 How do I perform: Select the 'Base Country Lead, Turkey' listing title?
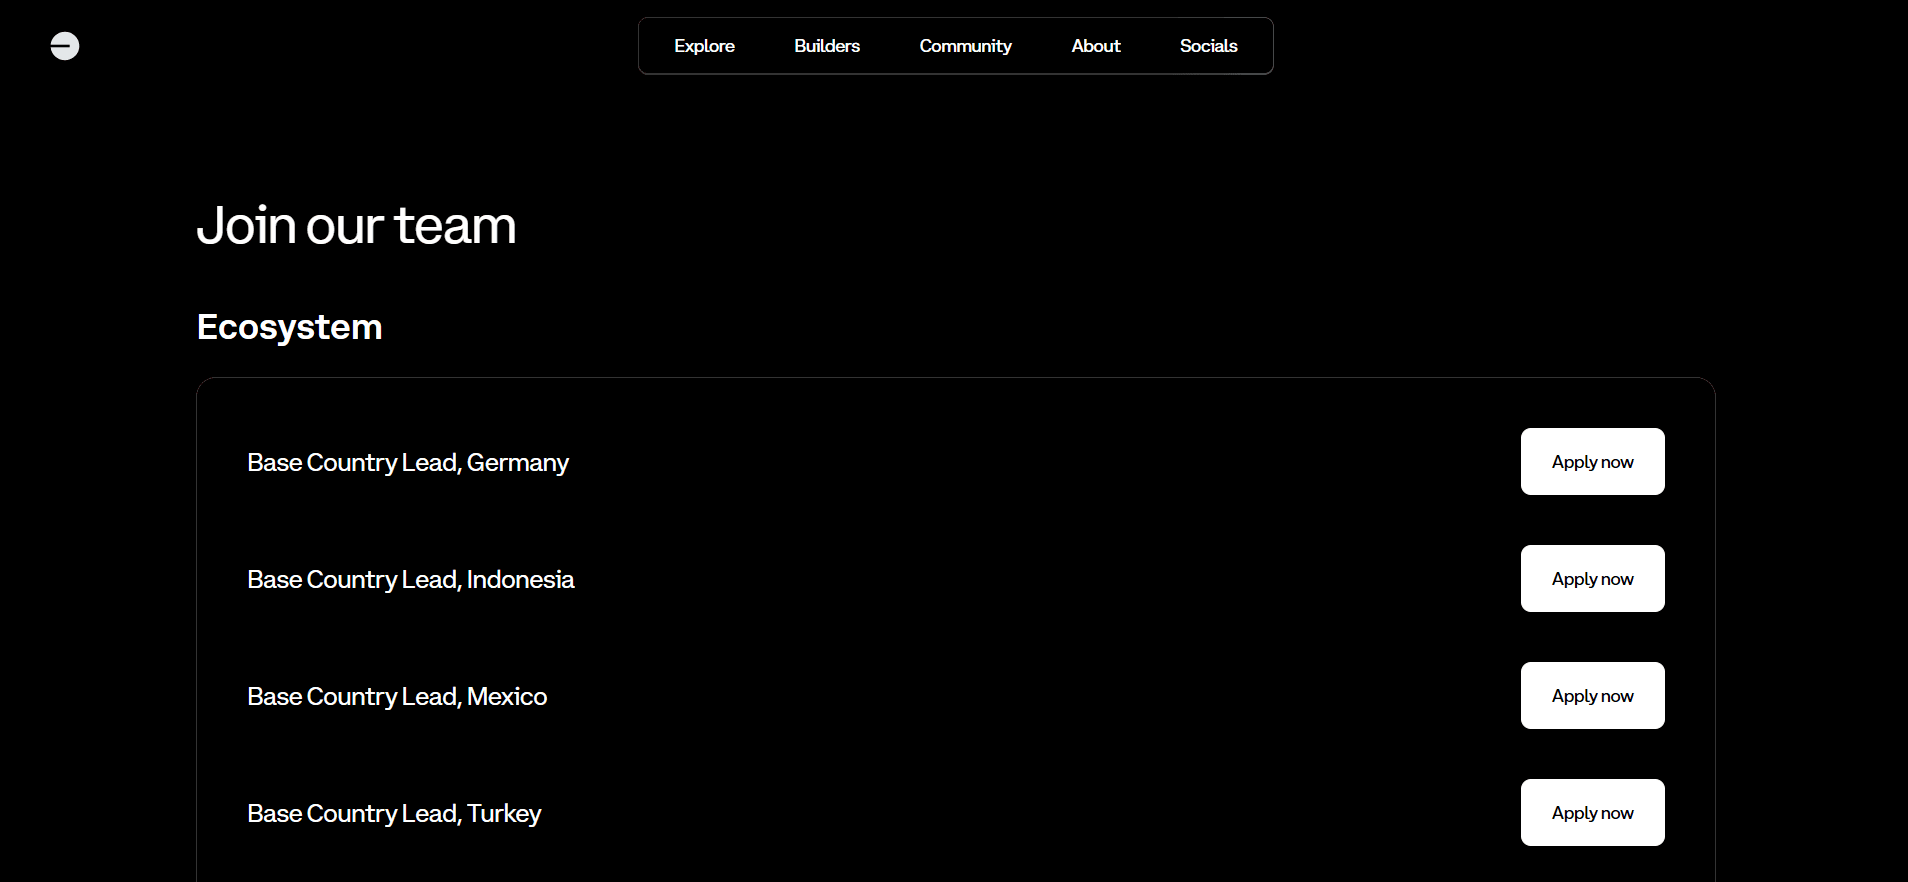394,814
